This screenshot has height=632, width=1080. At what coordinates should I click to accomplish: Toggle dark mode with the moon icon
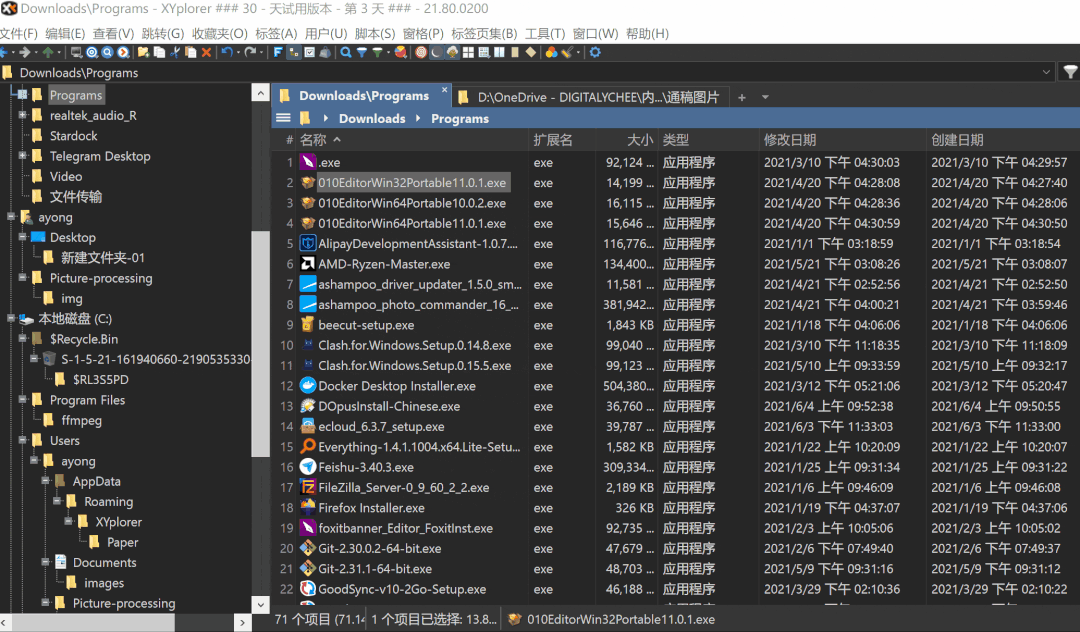pos(436,52)
